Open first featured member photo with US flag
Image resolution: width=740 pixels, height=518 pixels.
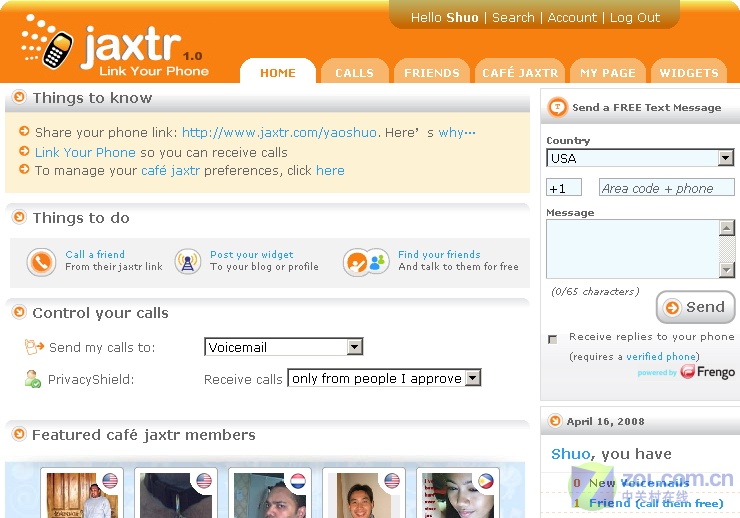82,495
